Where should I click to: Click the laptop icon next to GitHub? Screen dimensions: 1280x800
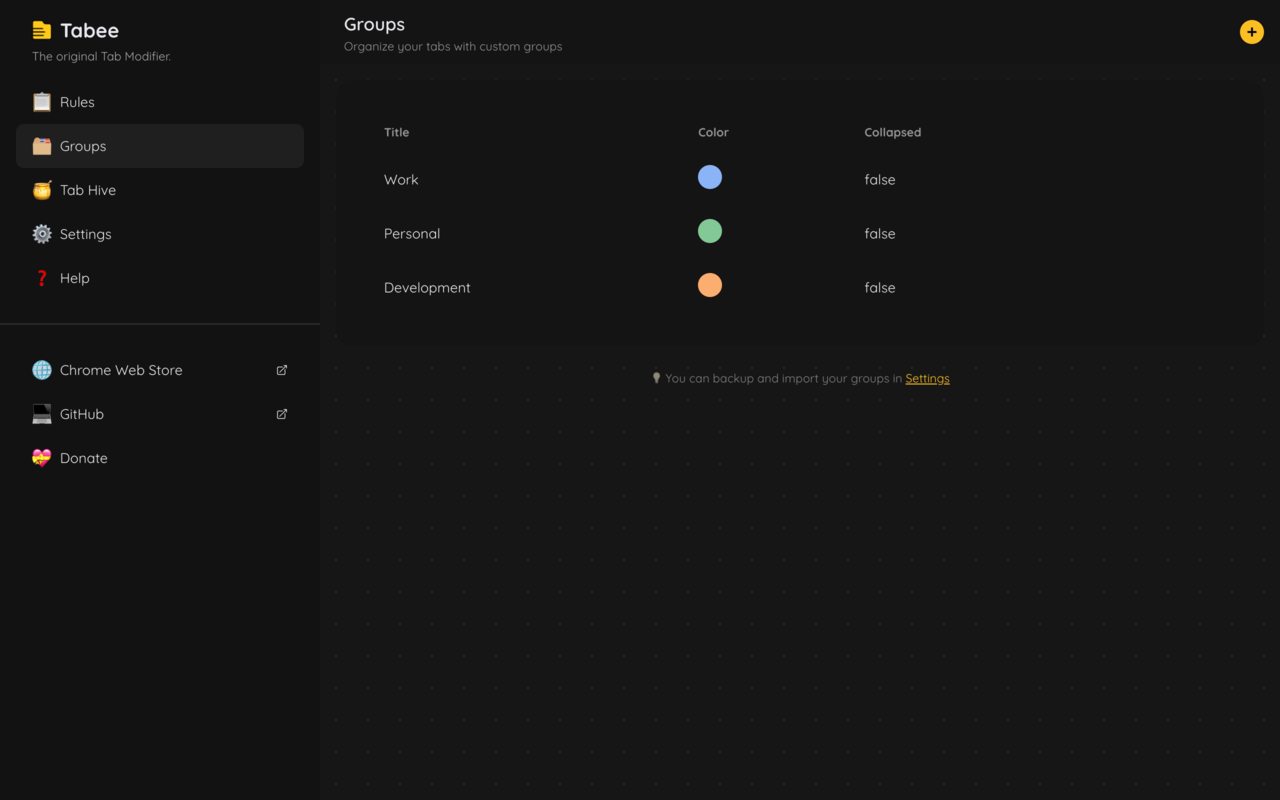click(41, 413)
